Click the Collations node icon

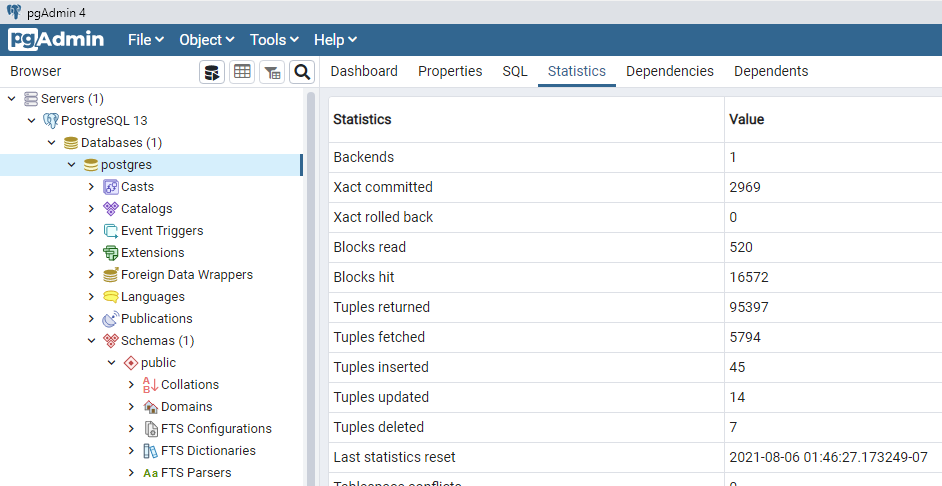[150, 384]
